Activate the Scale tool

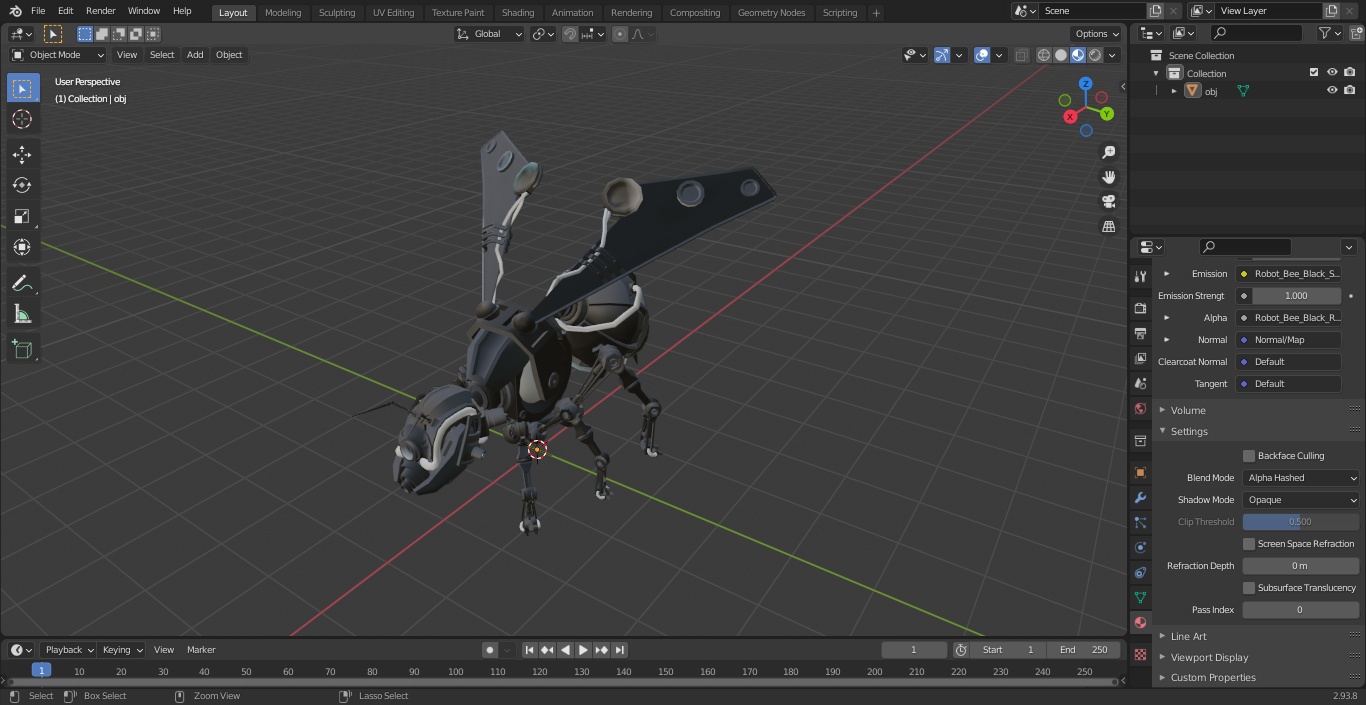click(22, 216)
